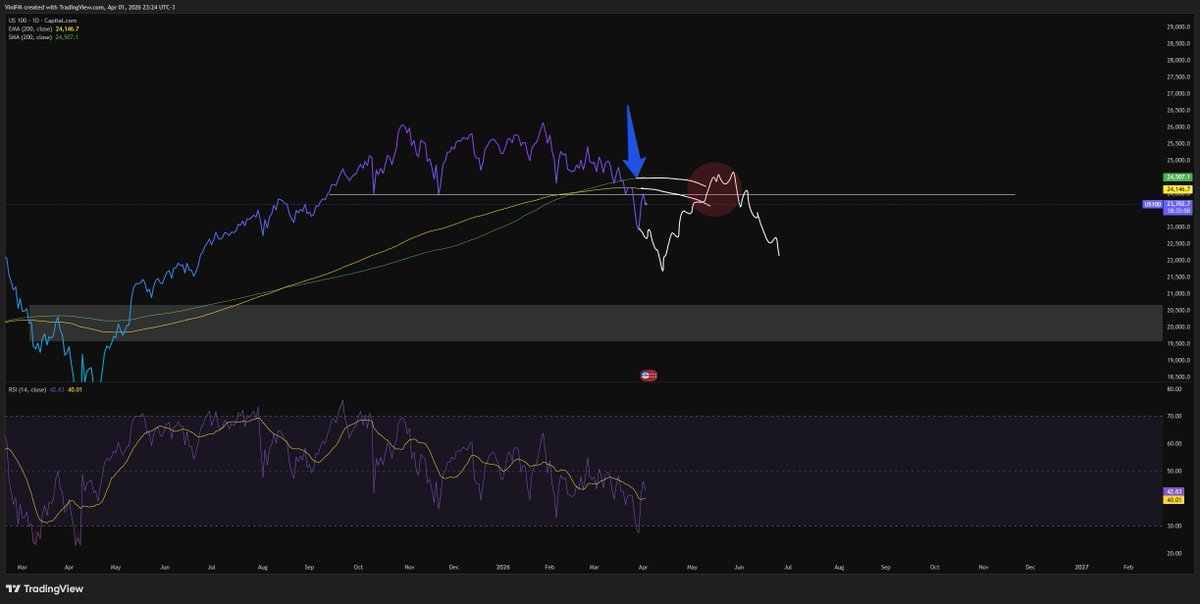
Task: Click the 20.00 label on the RSI axis
Action: [x=1173, y=553]
